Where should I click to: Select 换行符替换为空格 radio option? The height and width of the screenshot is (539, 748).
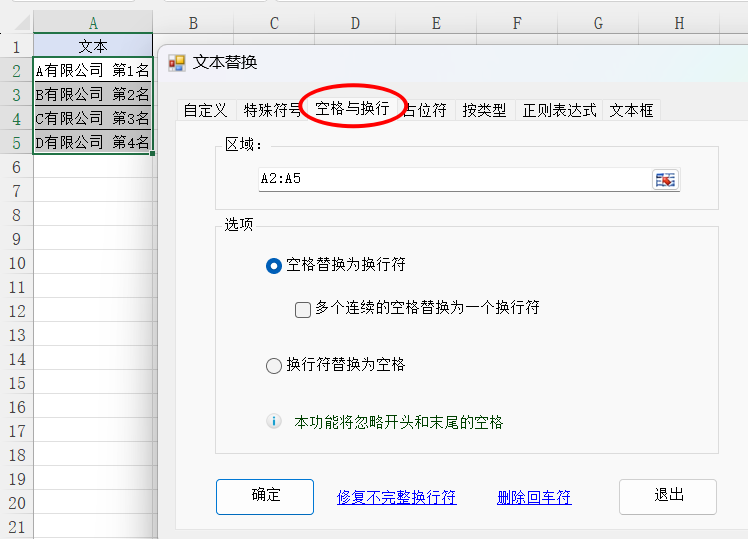click(274, 366)
